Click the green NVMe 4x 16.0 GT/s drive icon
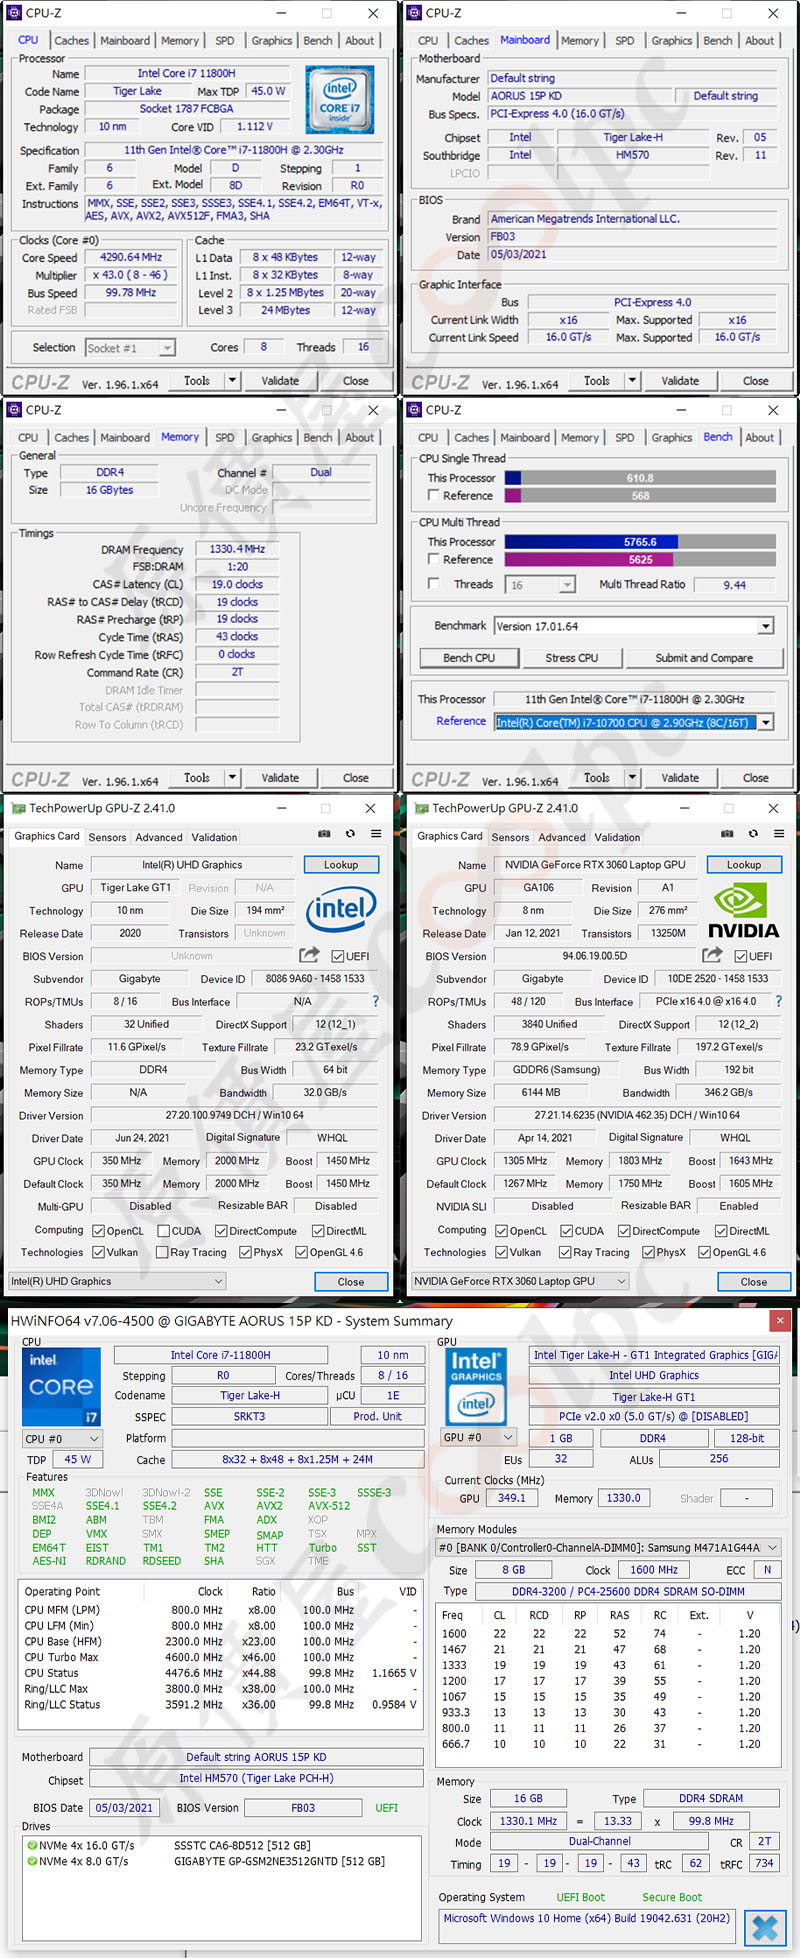Screen dimensions: 800x1958 (x=32, y=1845)
